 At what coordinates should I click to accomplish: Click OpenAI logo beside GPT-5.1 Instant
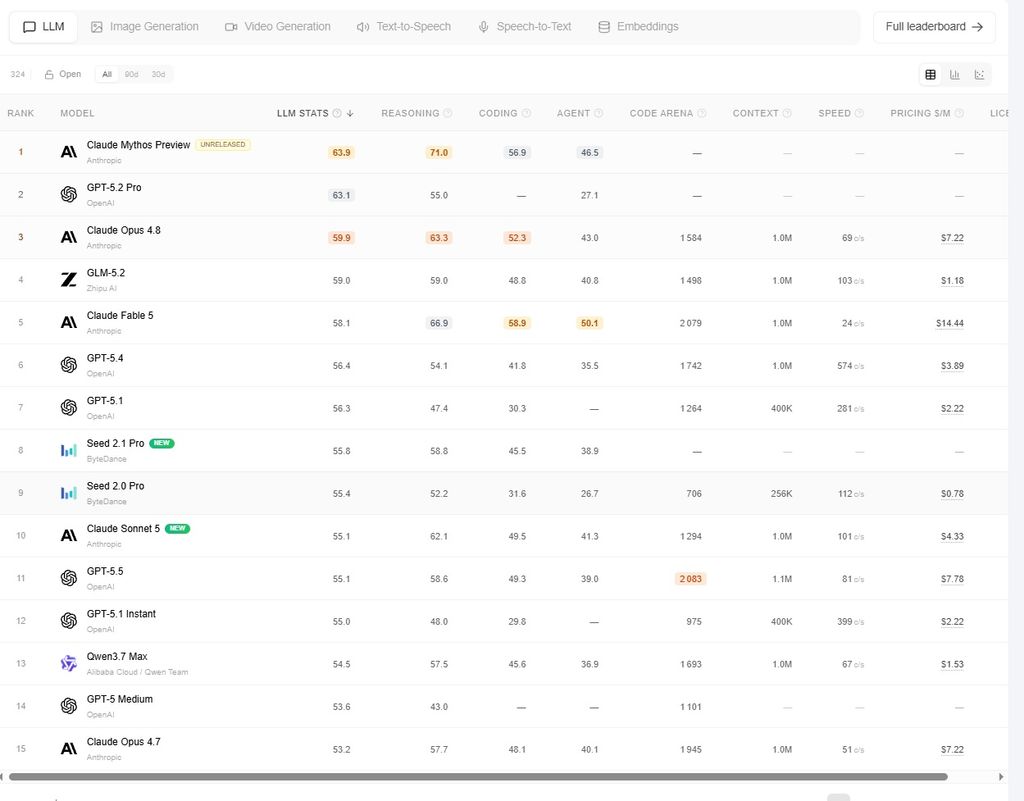pyautogui.click(x=69, y=621)
